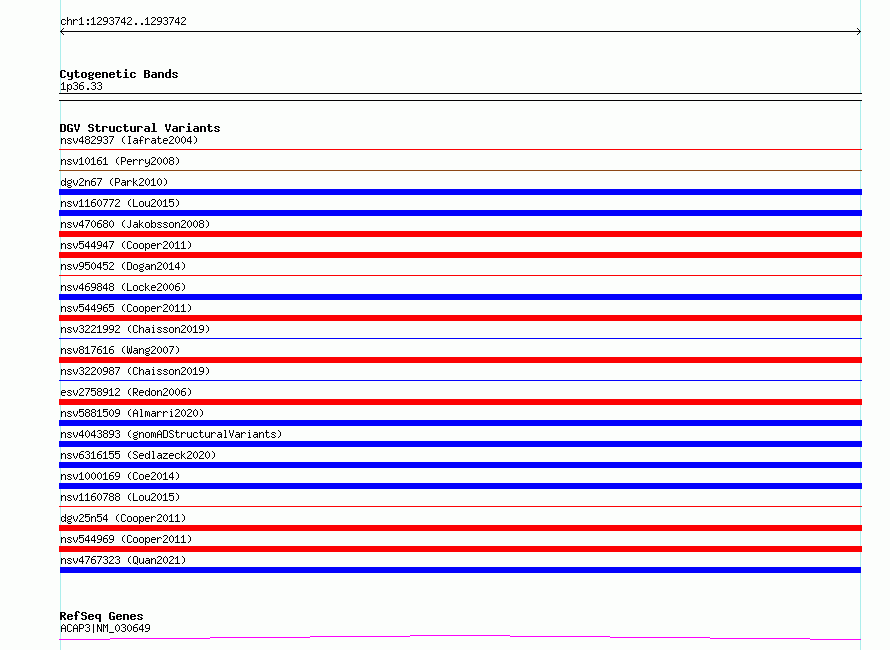This screenshot has width=890, height=650.
Task: Click the Cytogenetic Bands track title
Action: tap(119, 74)
